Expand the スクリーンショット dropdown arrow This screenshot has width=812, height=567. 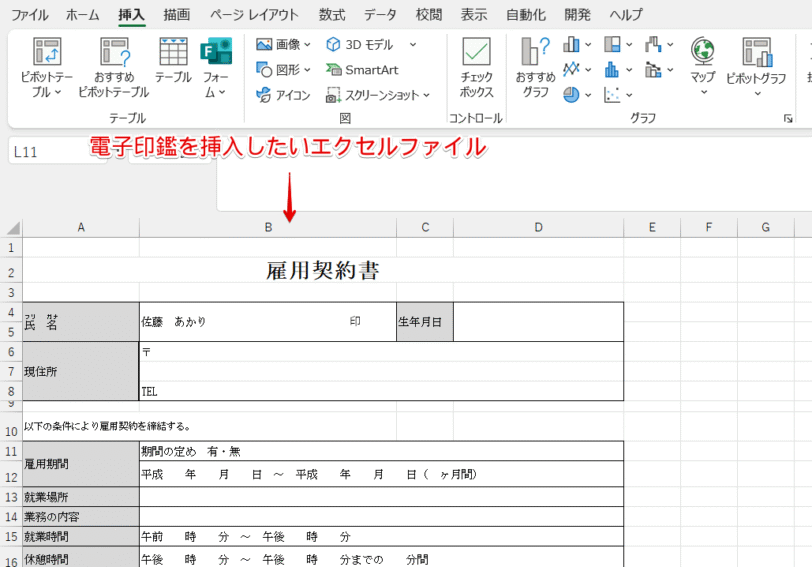coord(426,95)
